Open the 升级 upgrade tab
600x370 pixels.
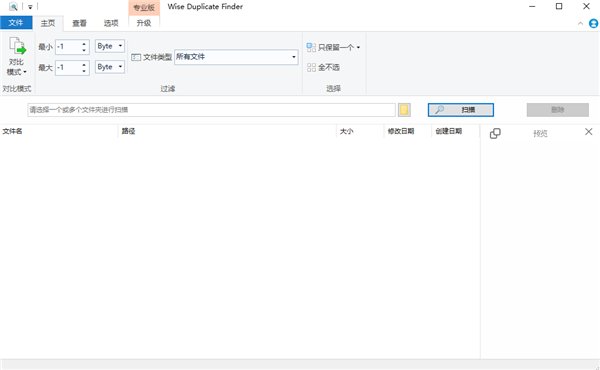coord(144,23)
